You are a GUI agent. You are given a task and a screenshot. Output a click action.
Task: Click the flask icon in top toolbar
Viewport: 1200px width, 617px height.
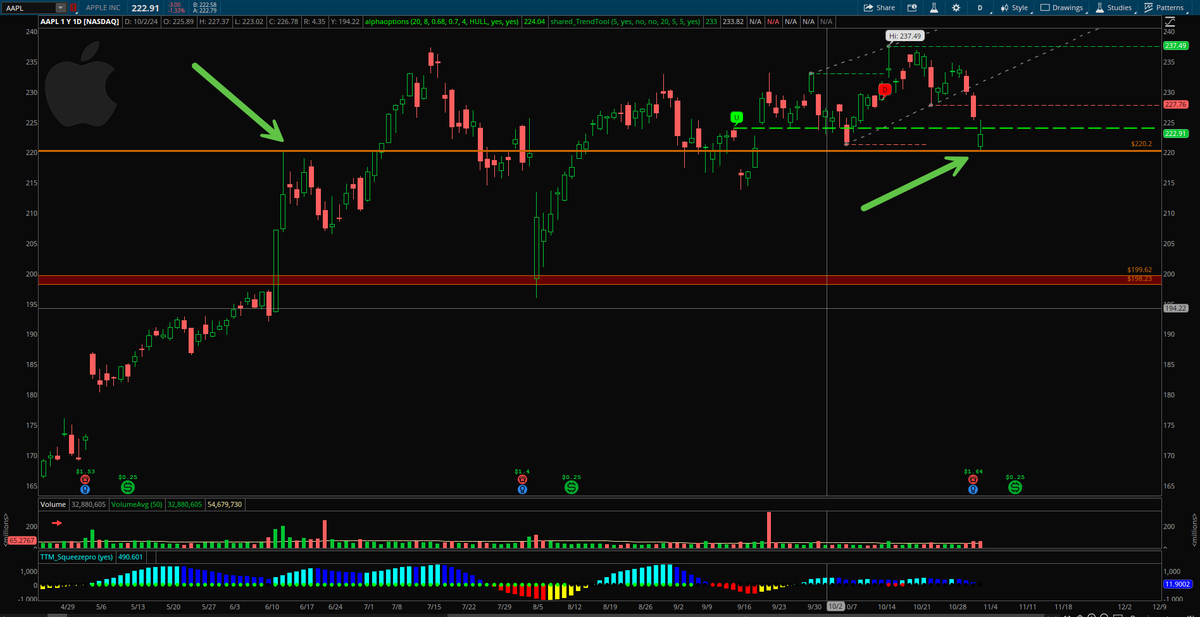935,7
